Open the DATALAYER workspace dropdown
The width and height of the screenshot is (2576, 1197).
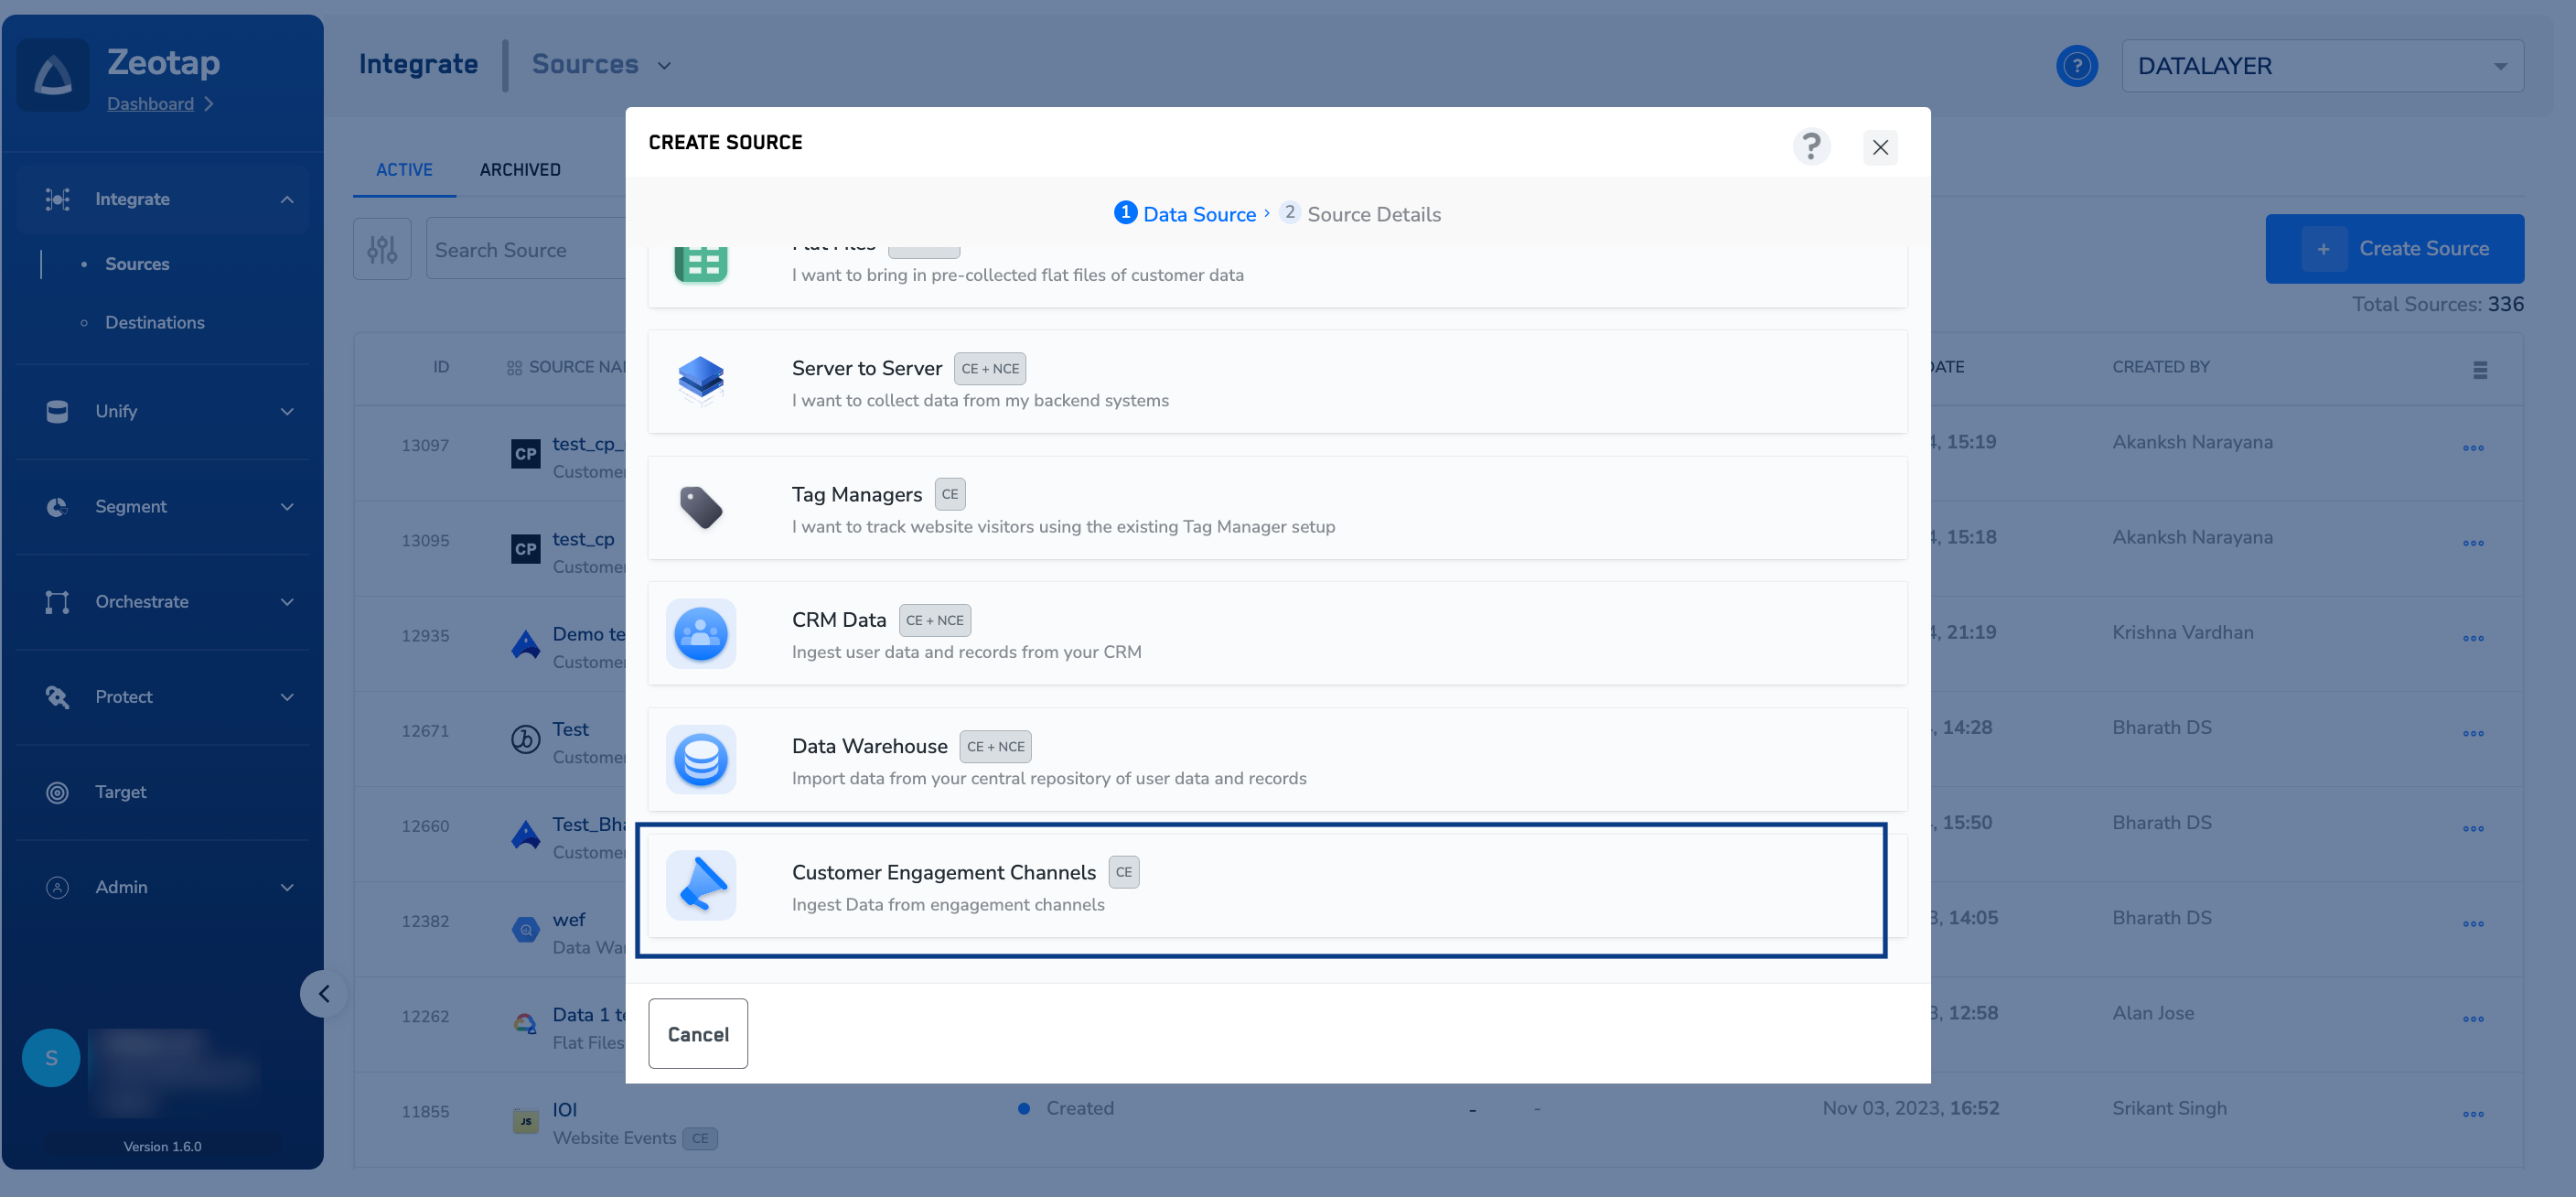click(2321, 66)
